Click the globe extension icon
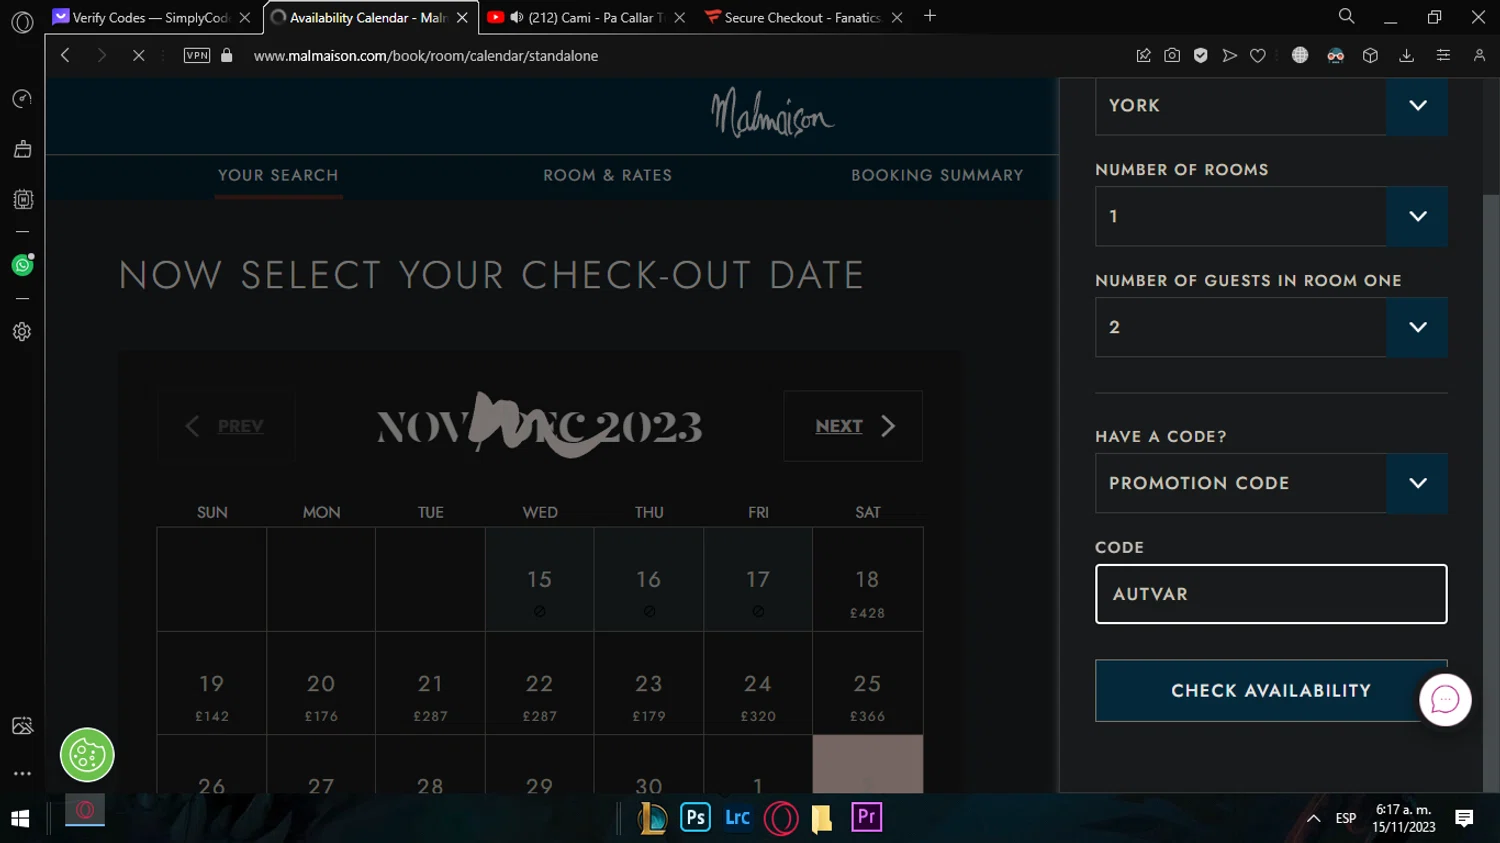This screenshot has width=1500, height=843. pyautogui.click(x=1300, y=56)
